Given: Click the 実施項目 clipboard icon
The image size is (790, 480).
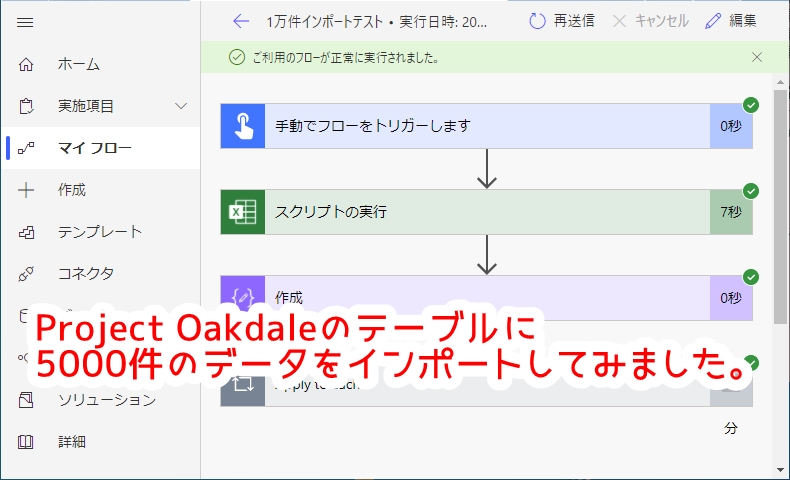Looking at the screenshot, I should pos(26,106).
